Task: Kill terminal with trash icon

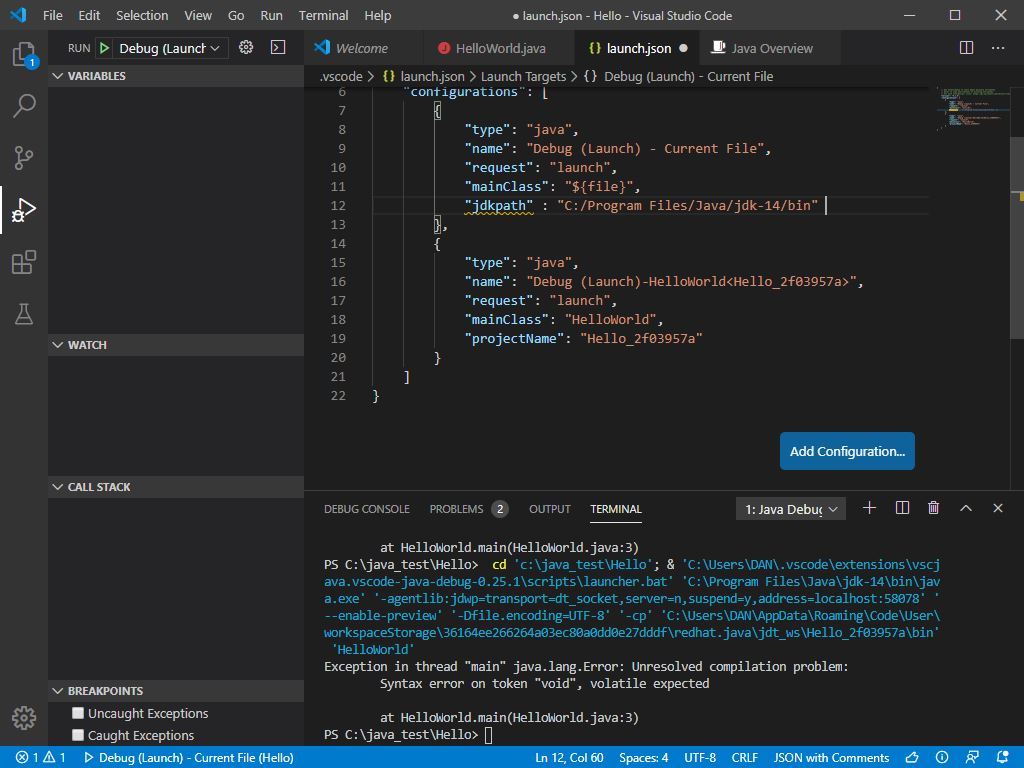Action: click(934, 508)
